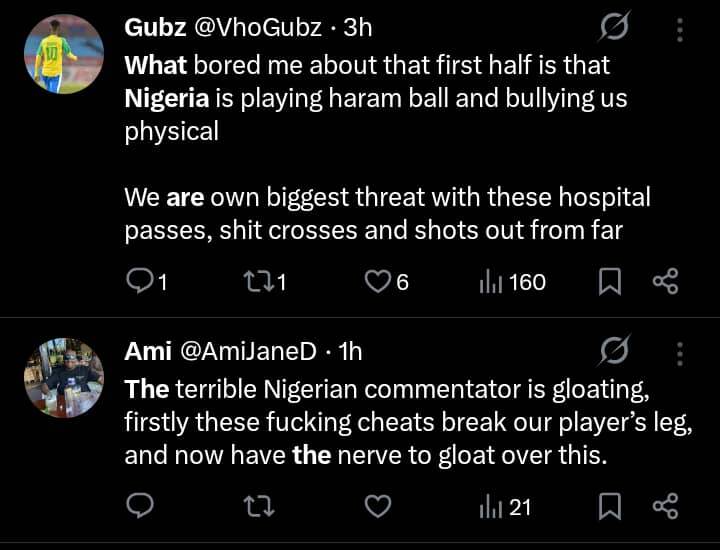720x550 pixels.
Task: Bookmark Ami's tweet
Action: pos(610,507)
